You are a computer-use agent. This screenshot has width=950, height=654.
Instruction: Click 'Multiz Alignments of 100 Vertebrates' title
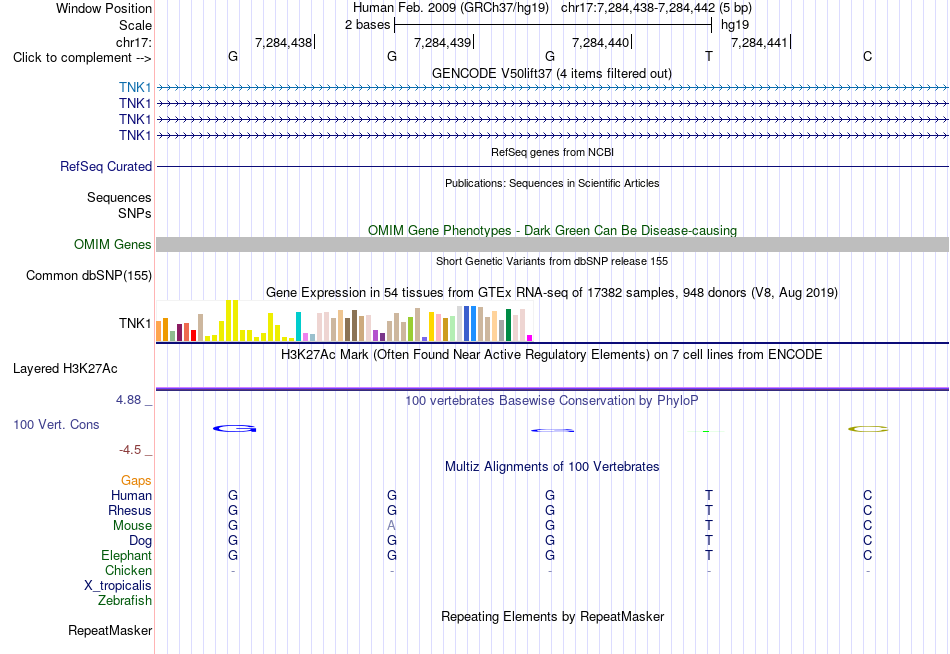tap(552, 467)
